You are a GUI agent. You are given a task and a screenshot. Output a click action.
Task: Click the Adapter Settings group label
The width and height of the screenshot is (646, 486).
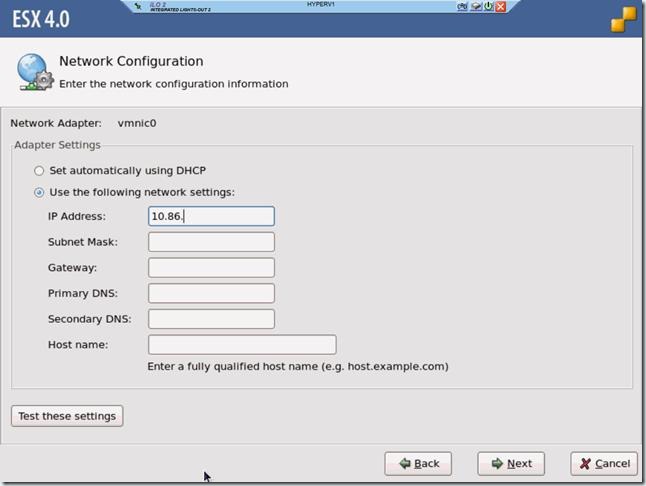pyautogui.click(x=57, y=145)
